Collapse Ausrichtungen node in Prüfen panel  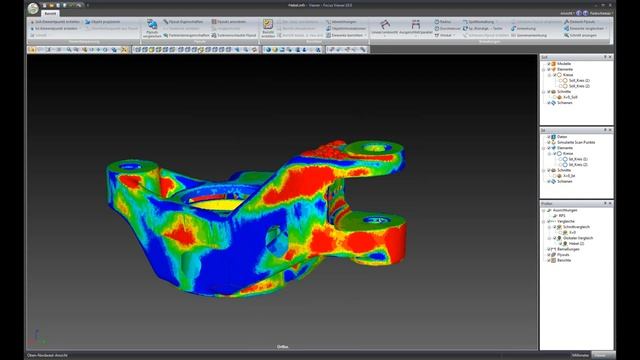pyautogui.click(x=544, y=210)
